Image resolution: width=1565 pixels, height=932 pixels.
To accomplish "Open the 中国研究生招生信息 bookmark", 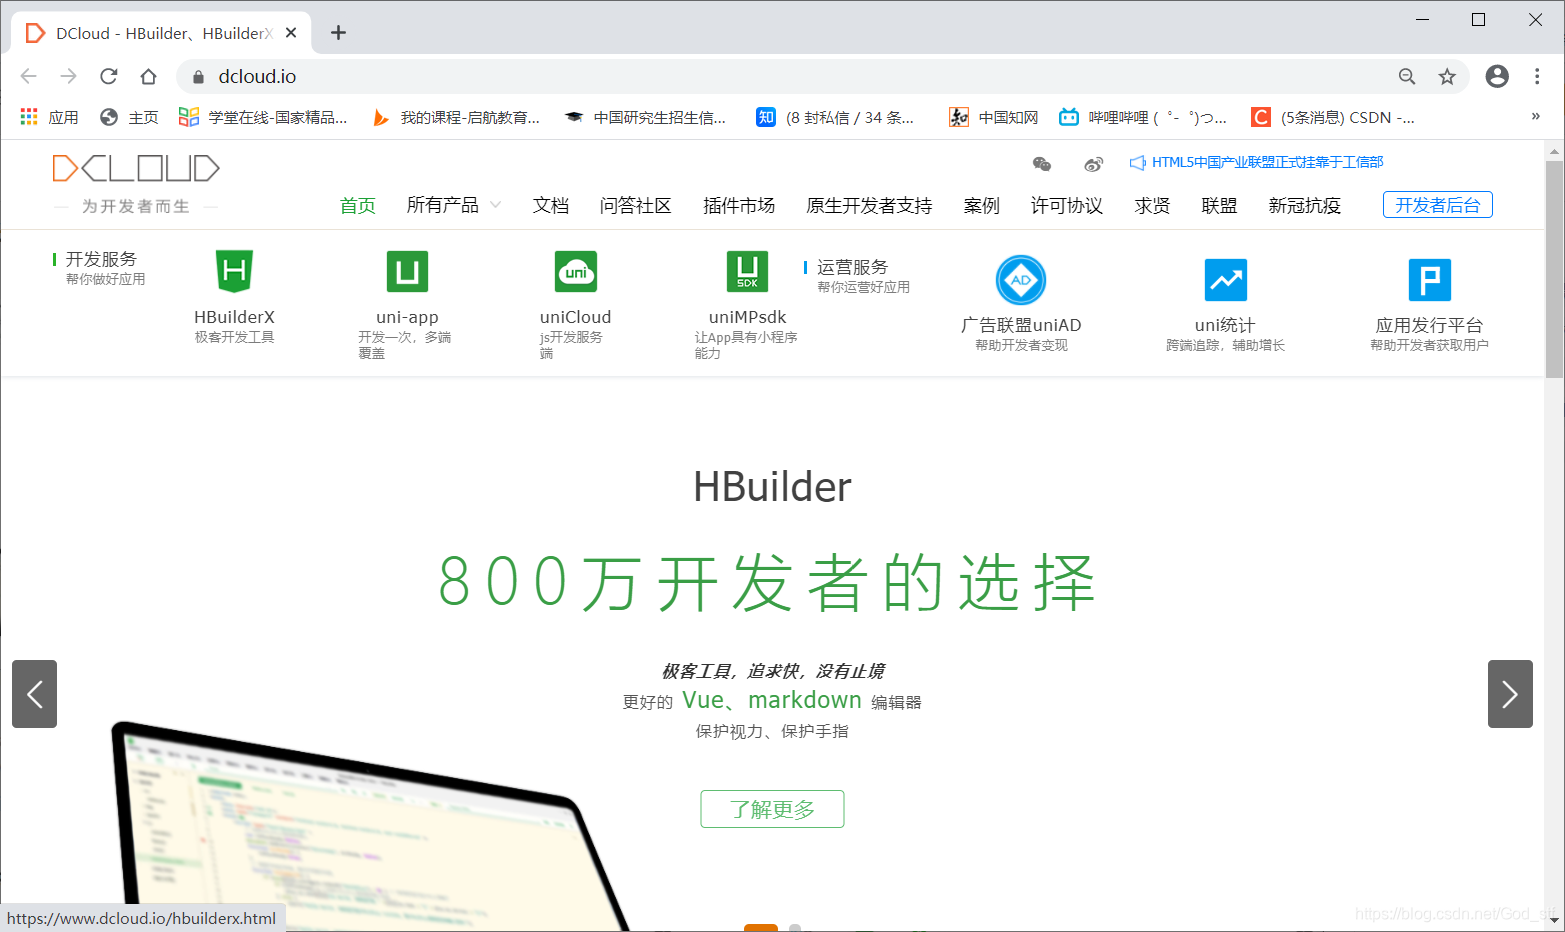I will [x=646, y=117].
